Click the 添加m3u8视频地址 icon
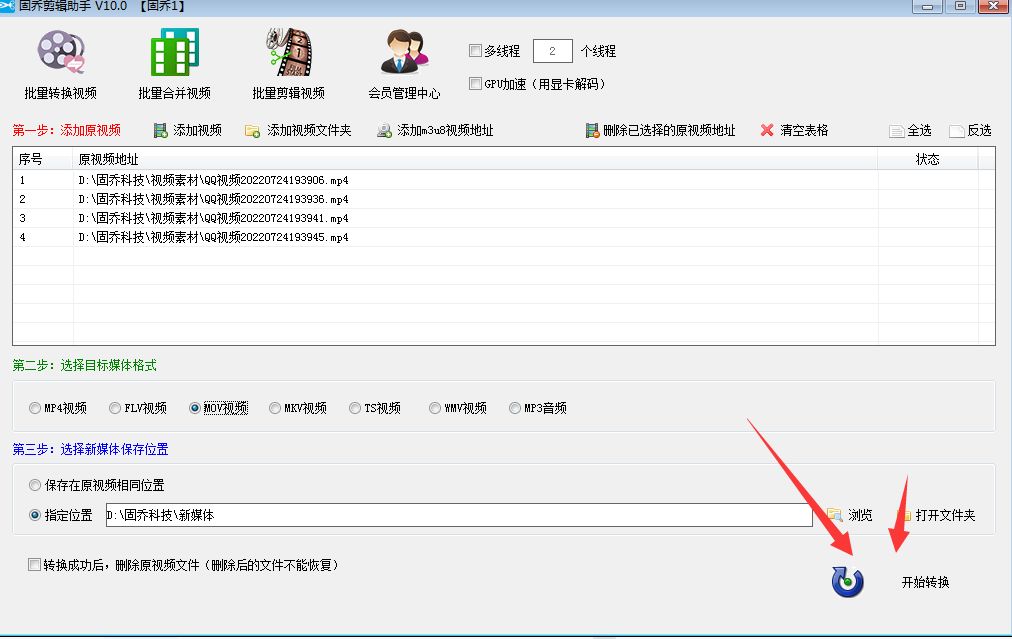Viewport: 1012px width, 639px height. tap(385, 131)
